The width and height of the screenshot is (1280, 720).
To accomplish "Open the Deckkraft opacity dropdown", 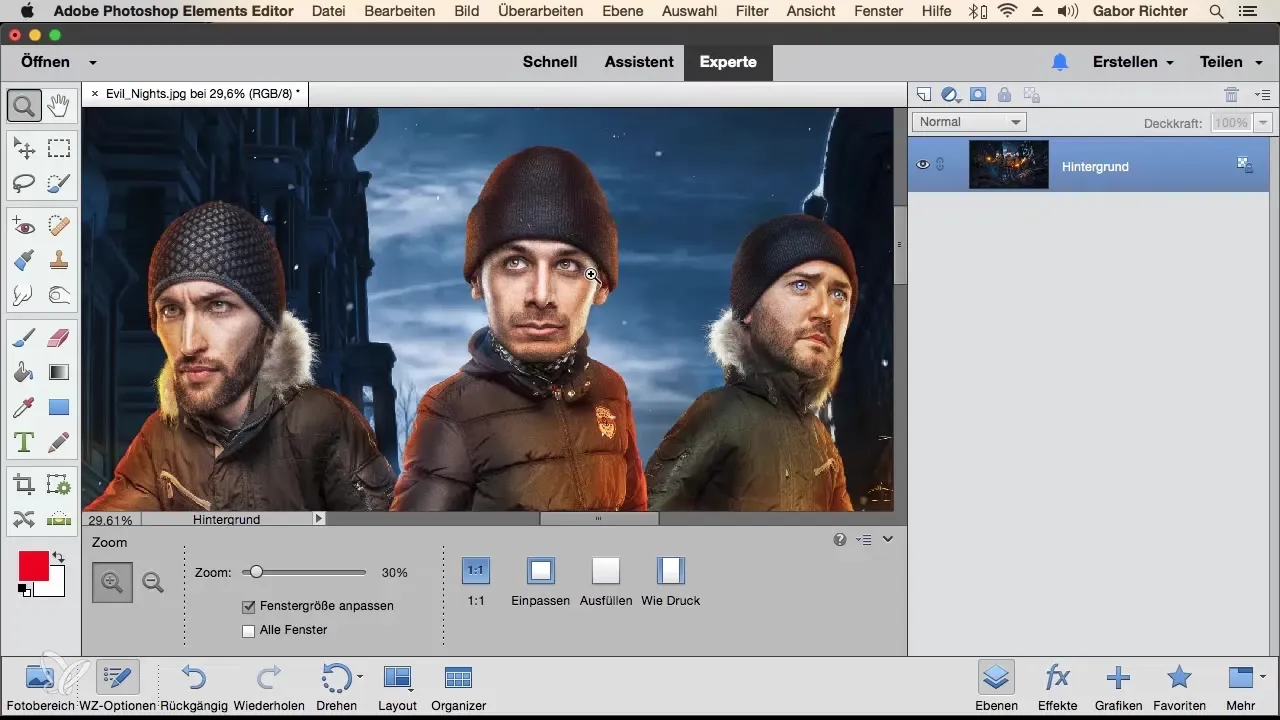I will pos(1263,122).
